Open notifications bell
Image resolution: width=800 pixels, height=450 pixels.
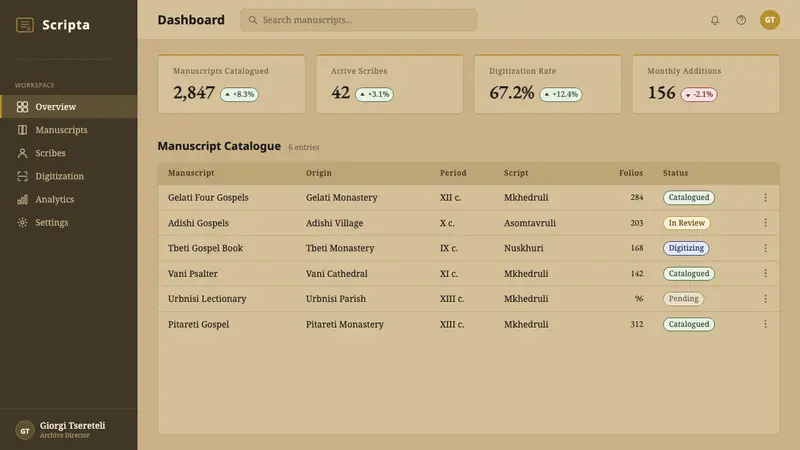pos(715,20)
